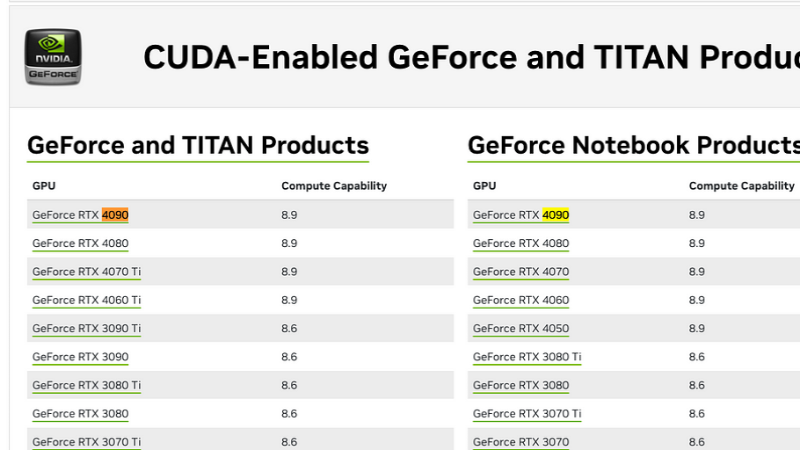Click 8.6 value for desktop RTX 3070 Ti
800x450 pixels.
tap(289, 442)
